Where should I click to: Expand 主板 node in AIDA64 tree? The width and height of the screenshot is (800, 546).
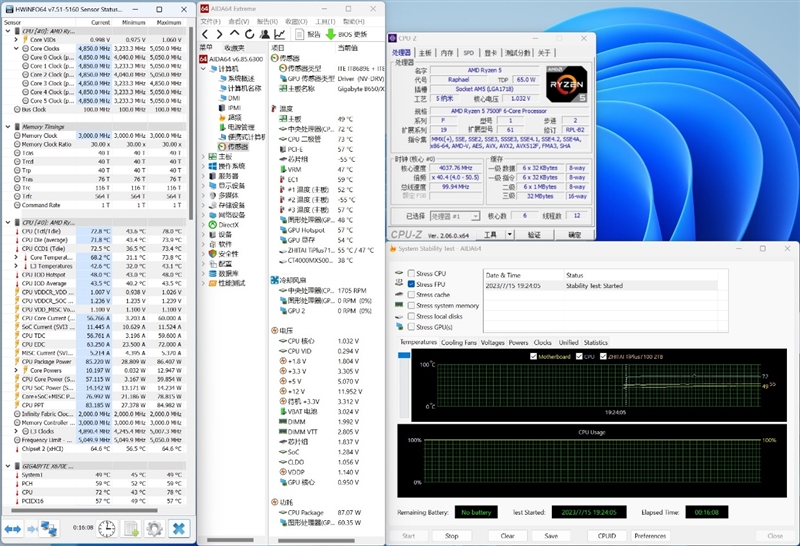[203, 156]
